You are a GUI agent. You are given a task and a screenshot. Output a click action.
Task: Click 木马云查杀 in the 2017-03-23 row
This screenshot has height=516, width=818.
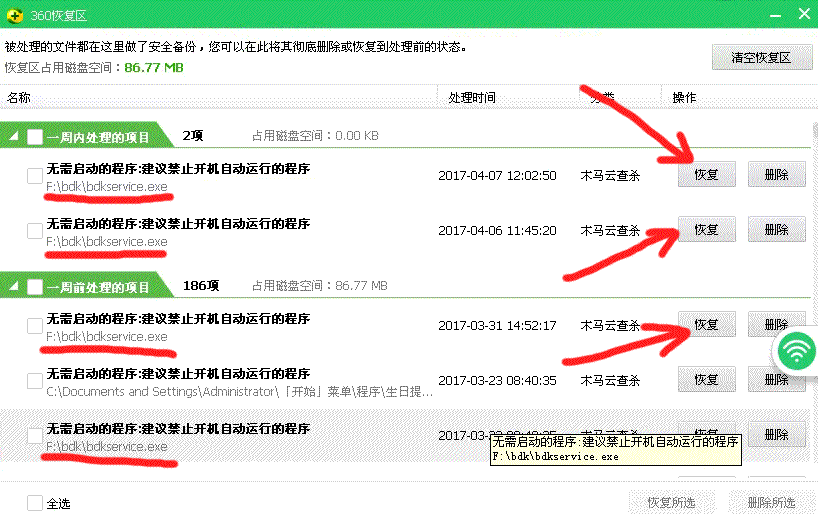610,381
